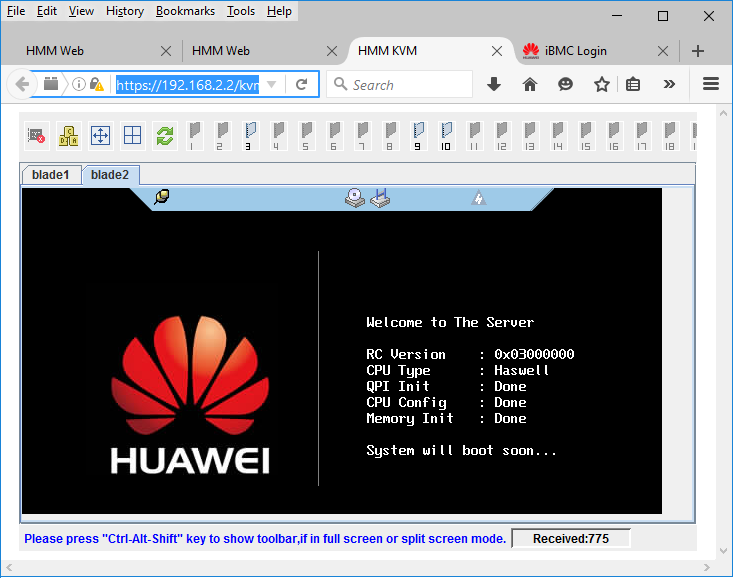
Task: Select blade slot 15 icon
Action: pyautogui.click(x=586, y=136)
